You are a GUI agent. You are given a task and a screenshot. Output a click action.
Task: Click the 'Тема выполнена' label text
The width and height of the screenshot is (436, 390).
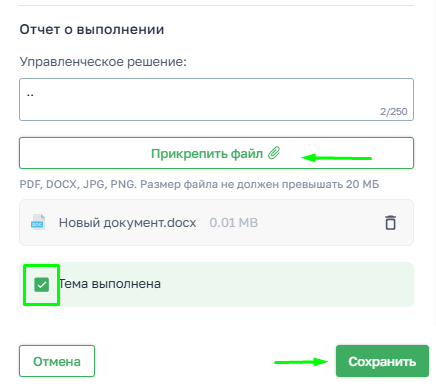click(x=110, y=284)
